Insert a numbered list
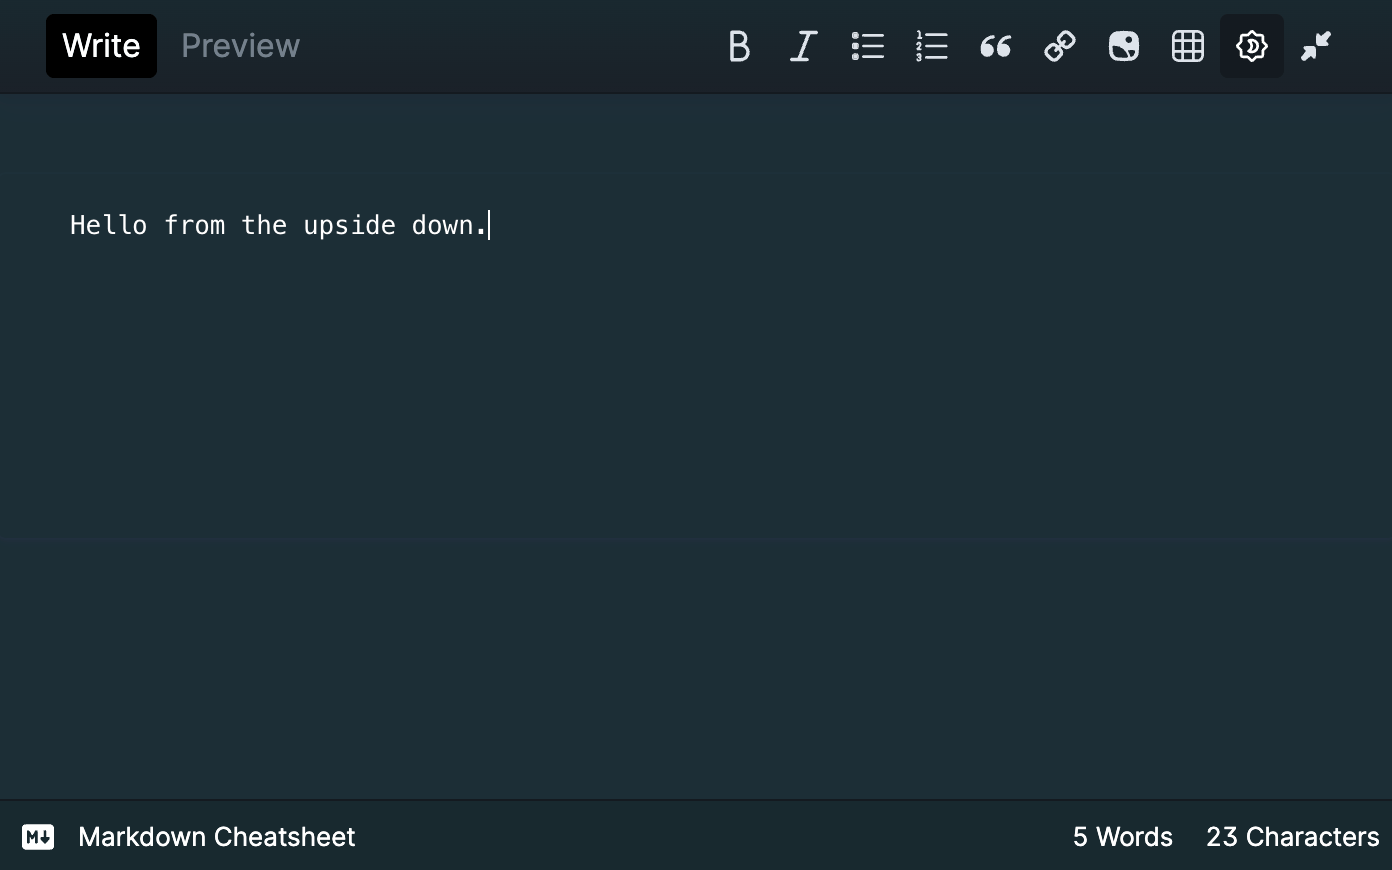Screen dimensions: 1392x870 pos(931,46)
